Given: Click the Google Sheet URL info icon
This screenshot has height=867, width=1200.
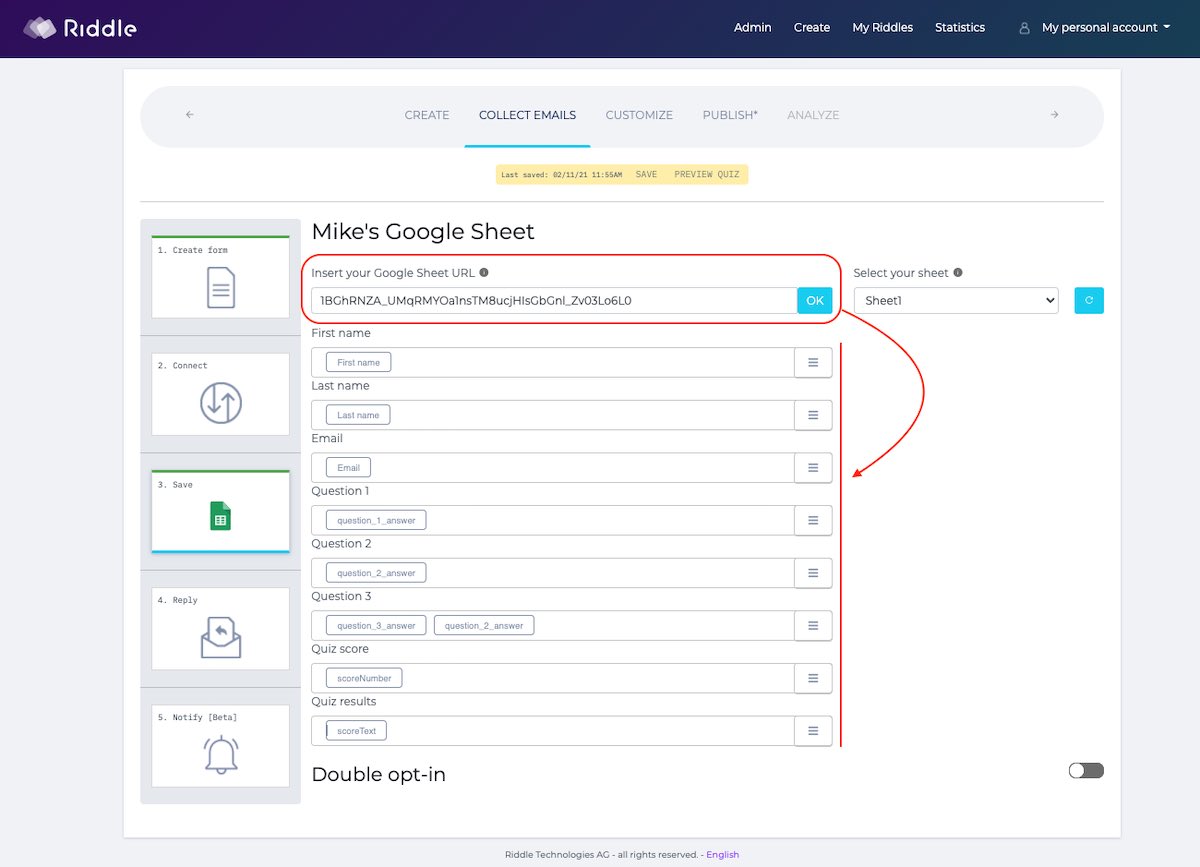Looking at the screenshot, I should pyautogui.click(x=484, y=272).
